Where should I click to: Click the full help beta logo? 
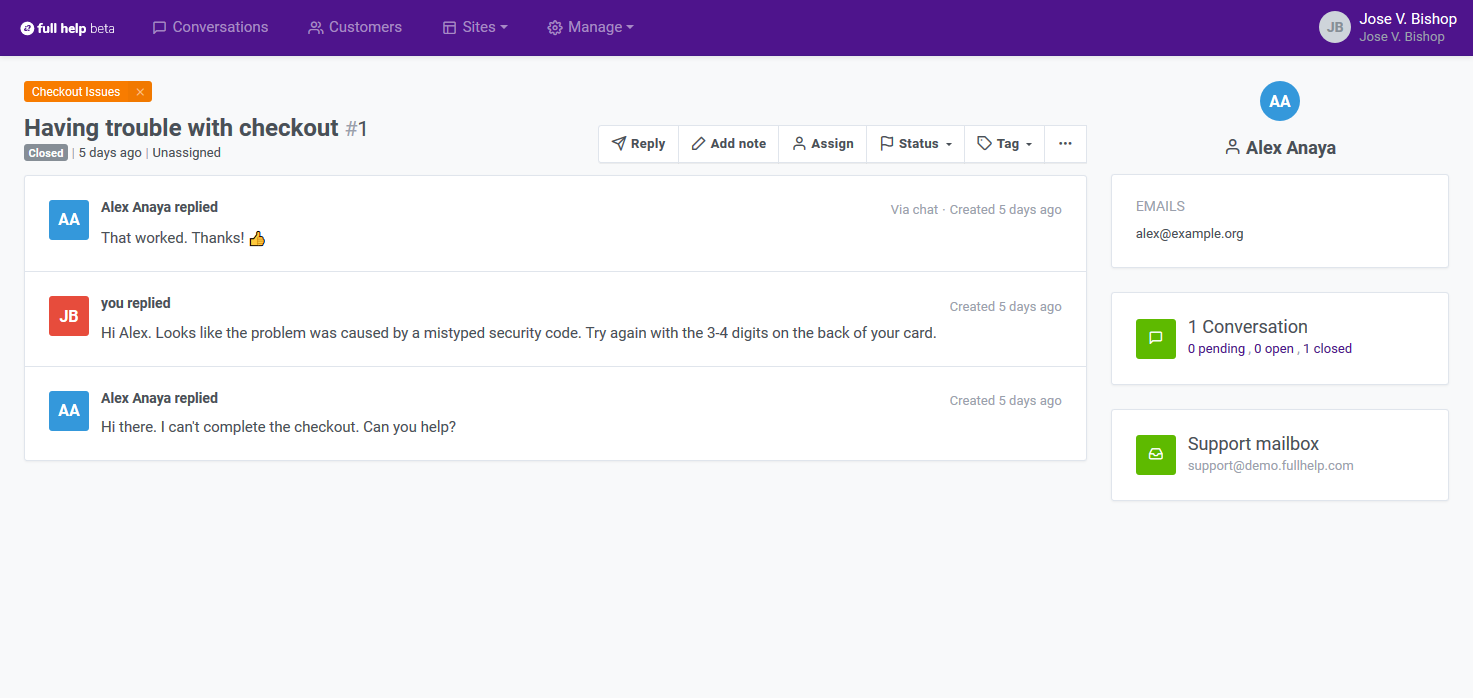click(x=68, y=28)
